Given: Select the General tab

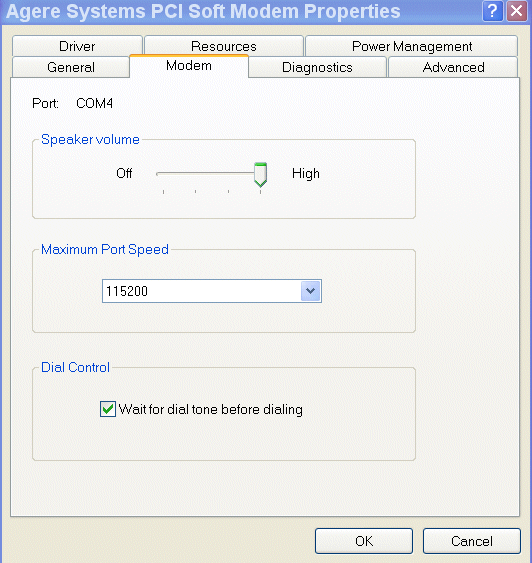Looking at the screenshot, I should pos(71,67).
